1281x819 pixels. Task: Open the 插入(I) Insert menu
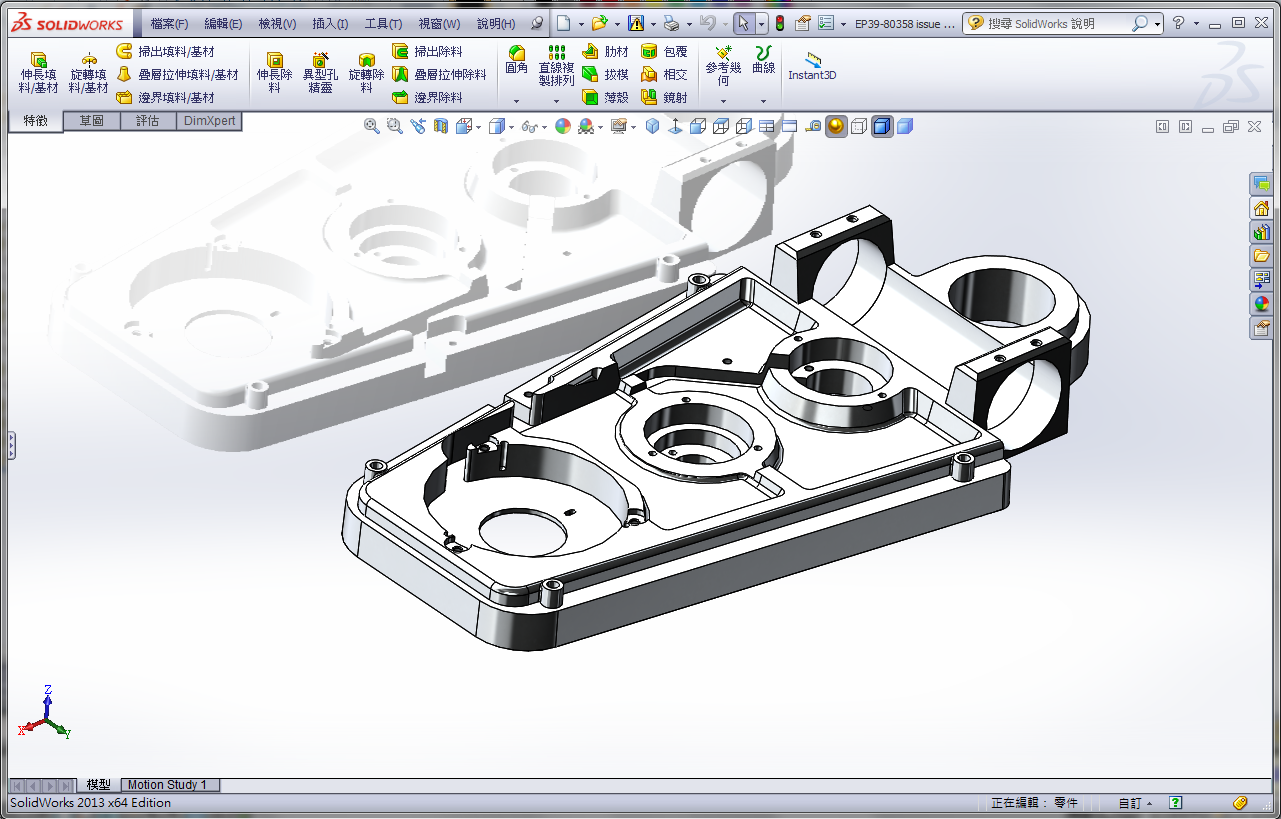point(330,23)
